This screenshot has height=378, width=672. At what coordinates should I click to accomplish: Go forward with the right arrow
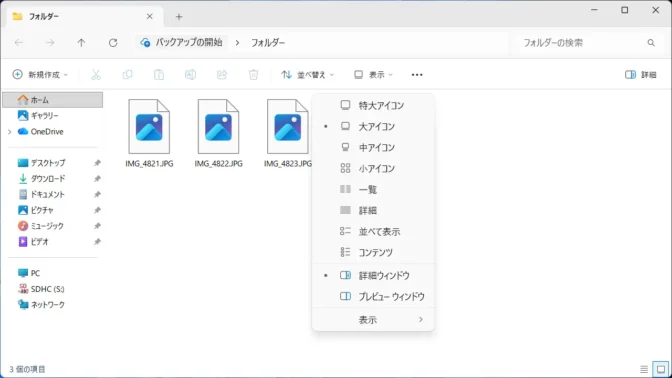(x=50, y=42)
